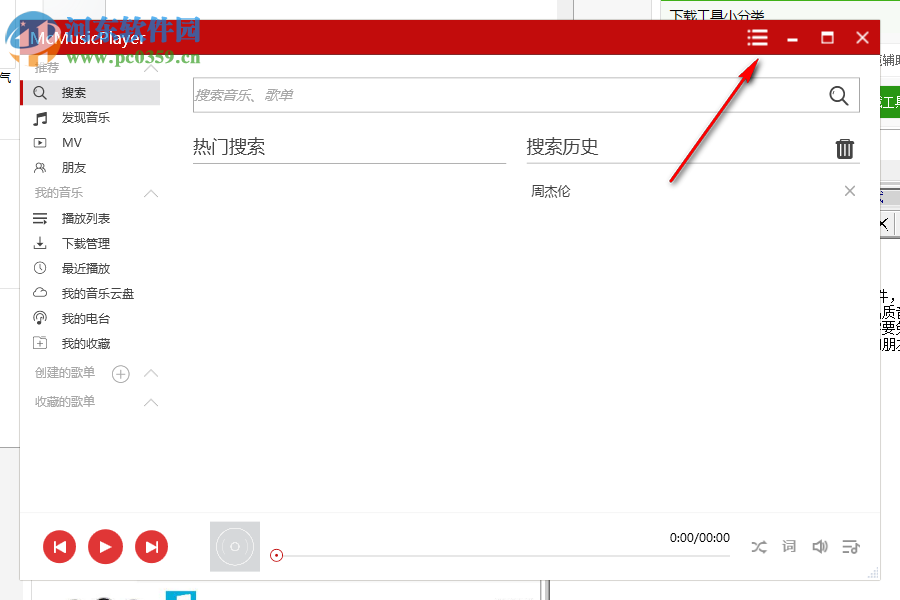Expand the 创建的歌单 section

coord(151,373)
